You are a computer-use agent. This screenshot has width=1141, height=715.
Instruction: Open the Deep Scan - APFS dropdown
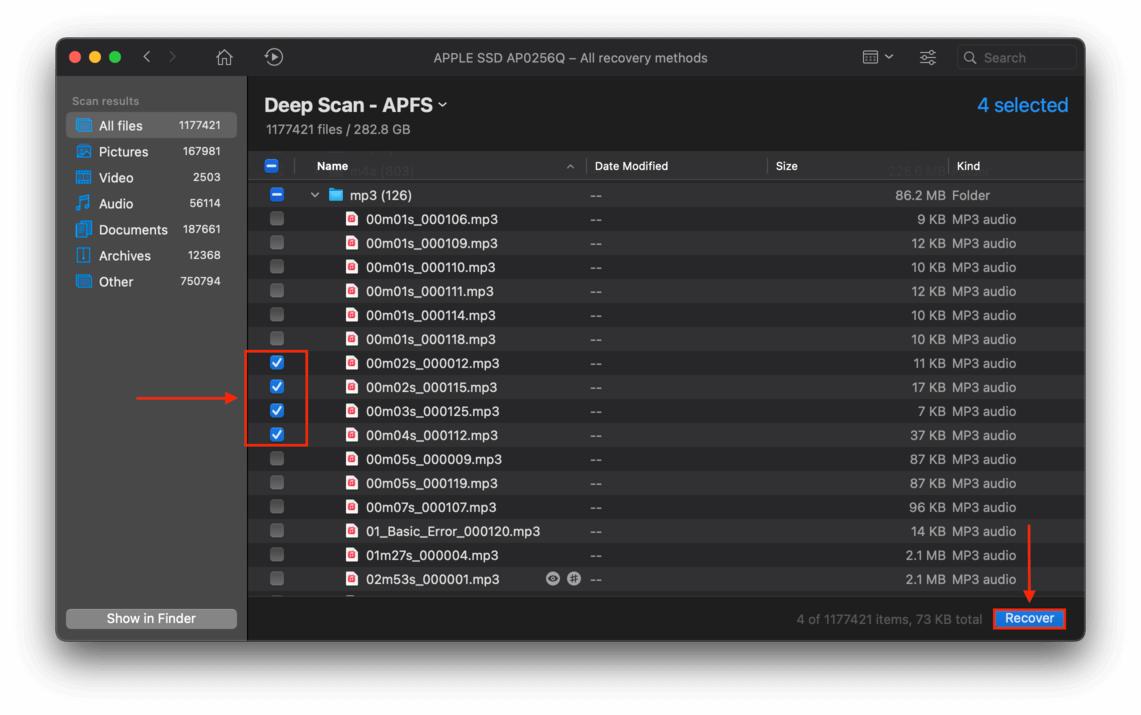pyautogui.click(x=356, y=105)
